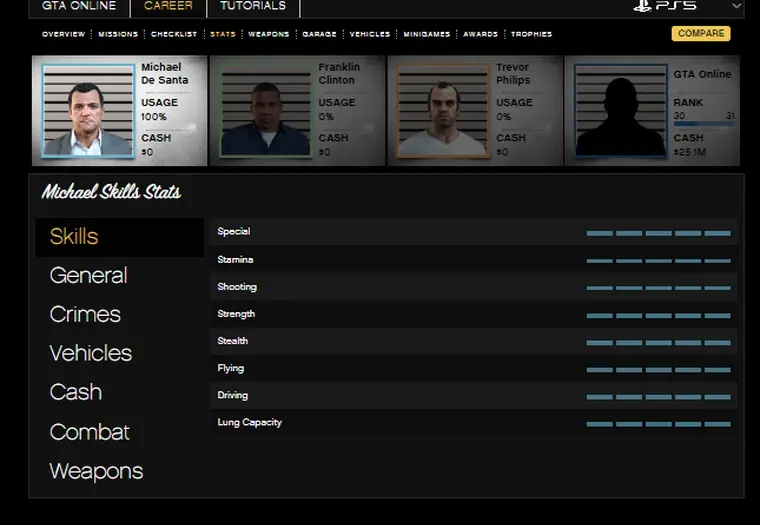Screen dimensions: 760x525
Task: Click the Stealth skill label
Action: pos(233,341)
